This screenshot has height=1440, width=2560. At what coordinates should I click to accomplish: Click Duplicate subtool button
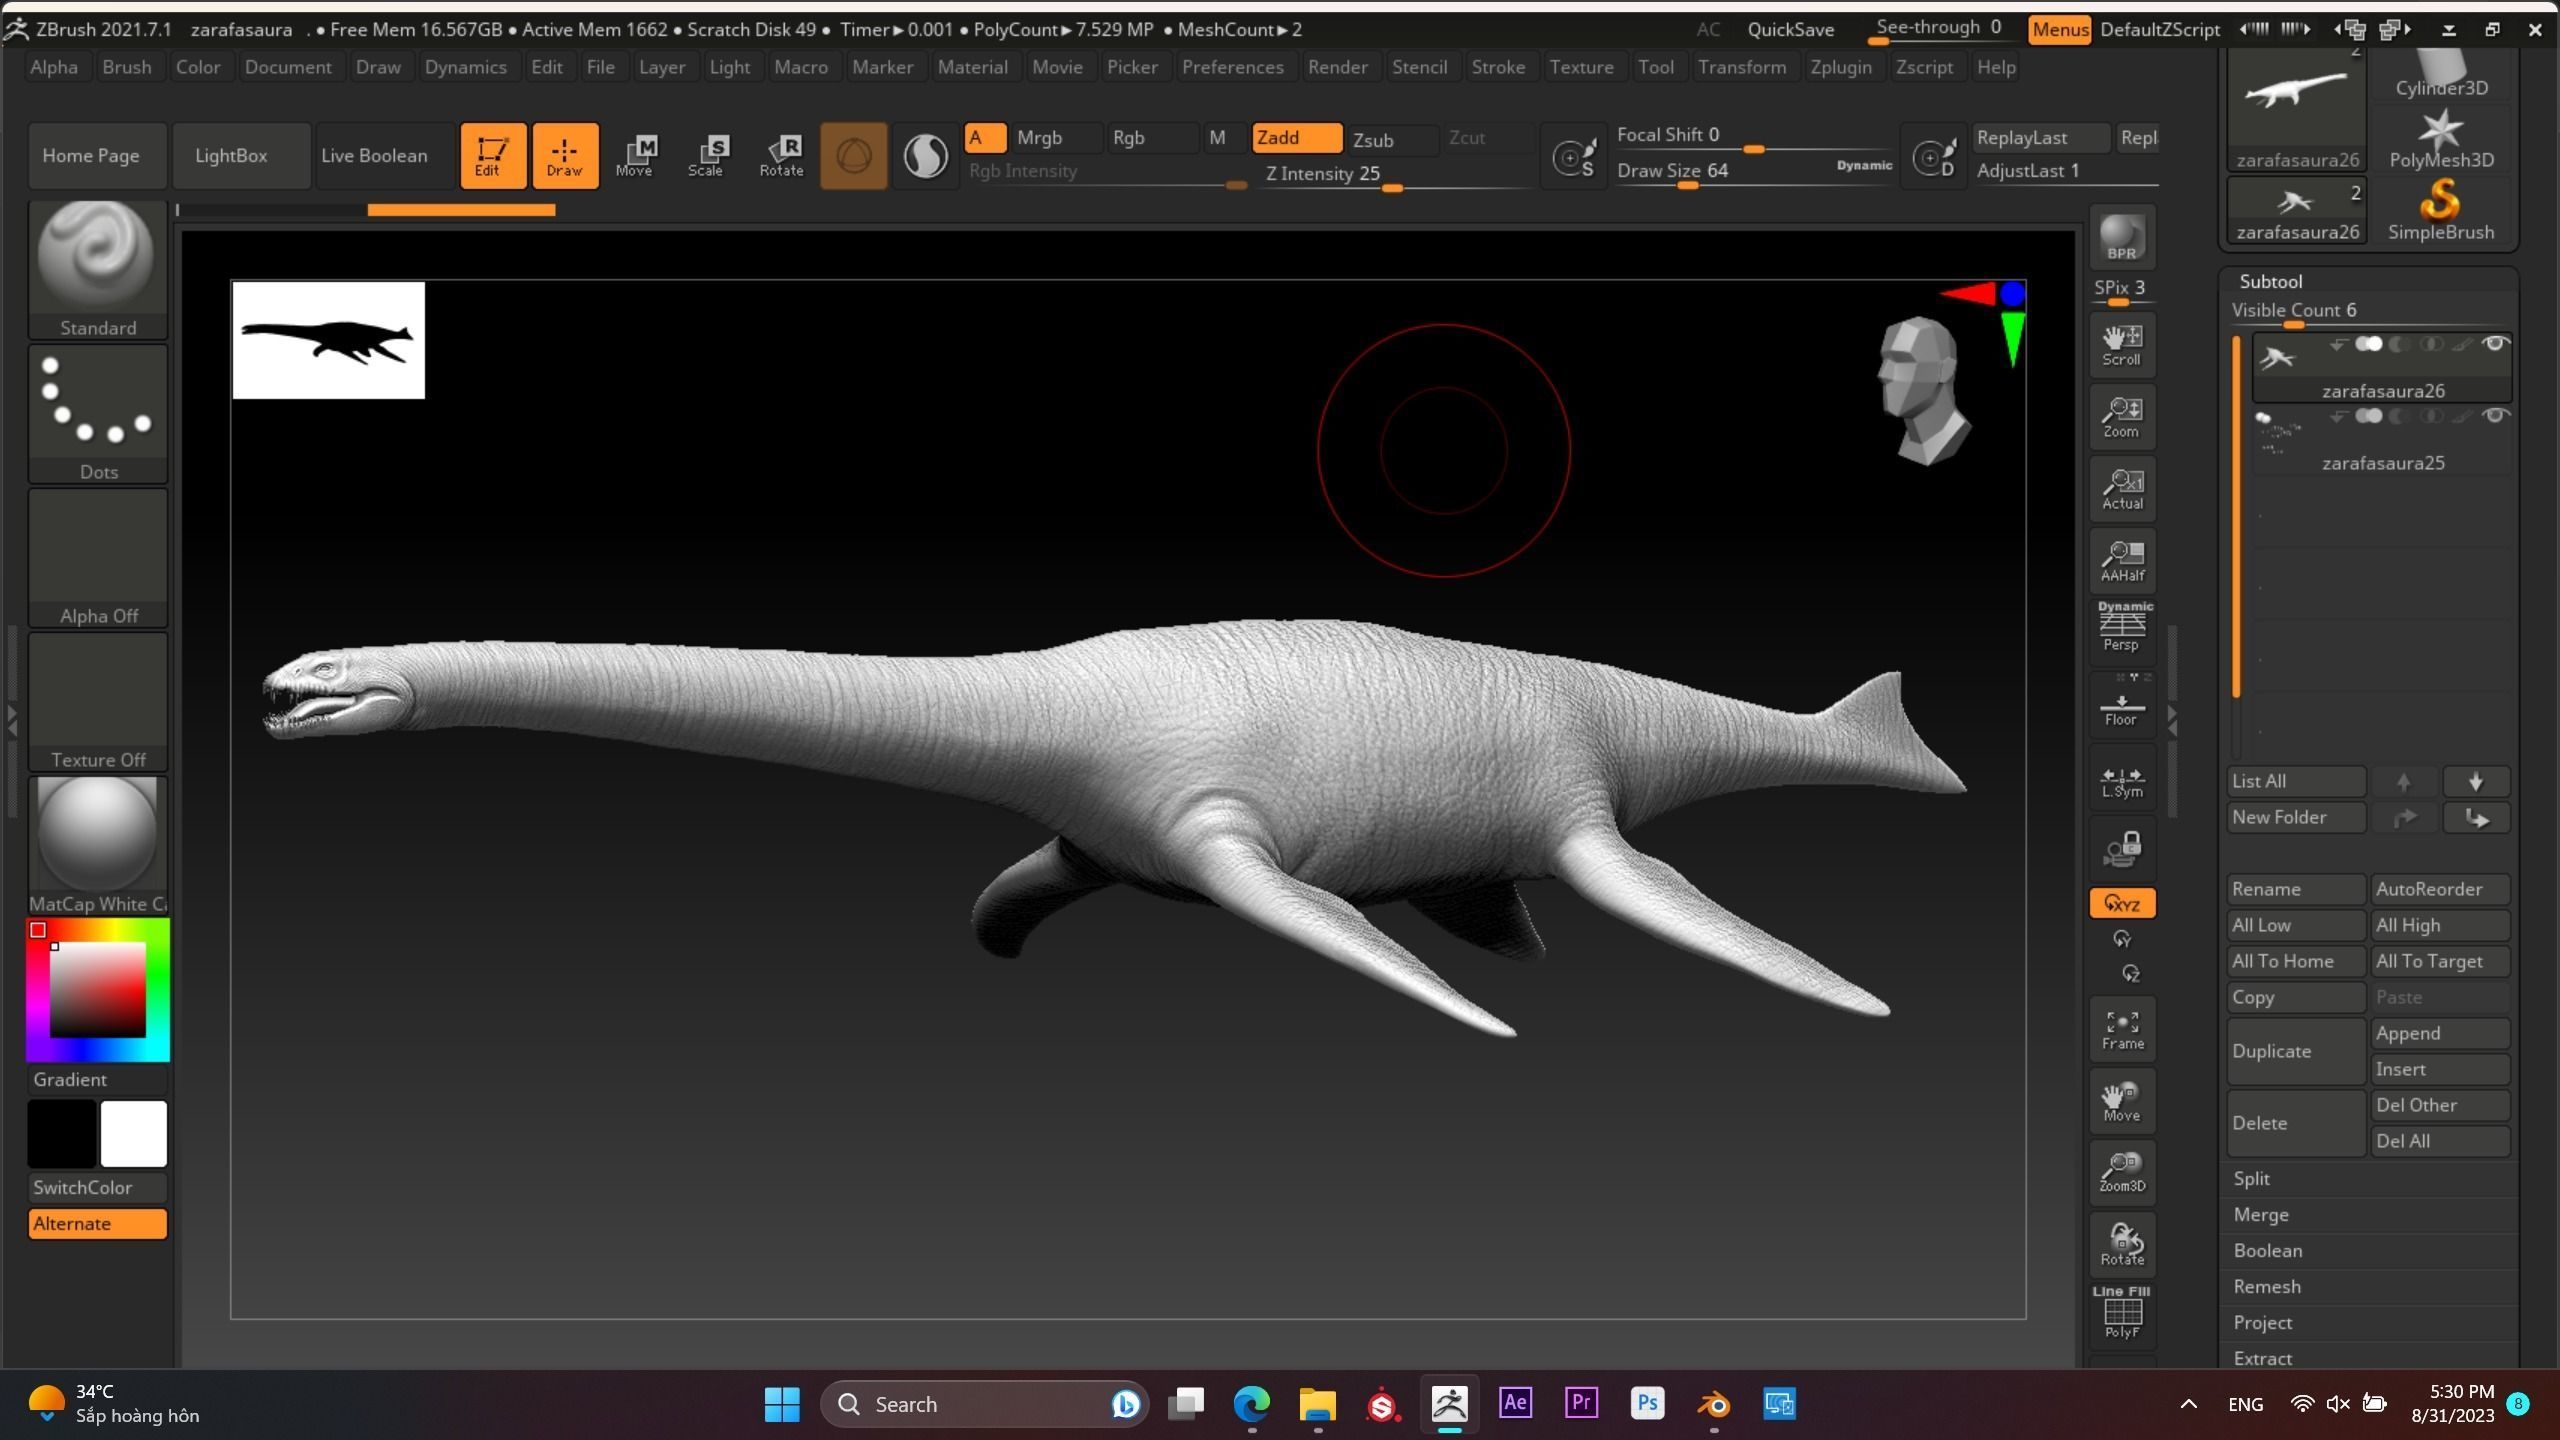pyautogui.click(x=2296, y=1051)
